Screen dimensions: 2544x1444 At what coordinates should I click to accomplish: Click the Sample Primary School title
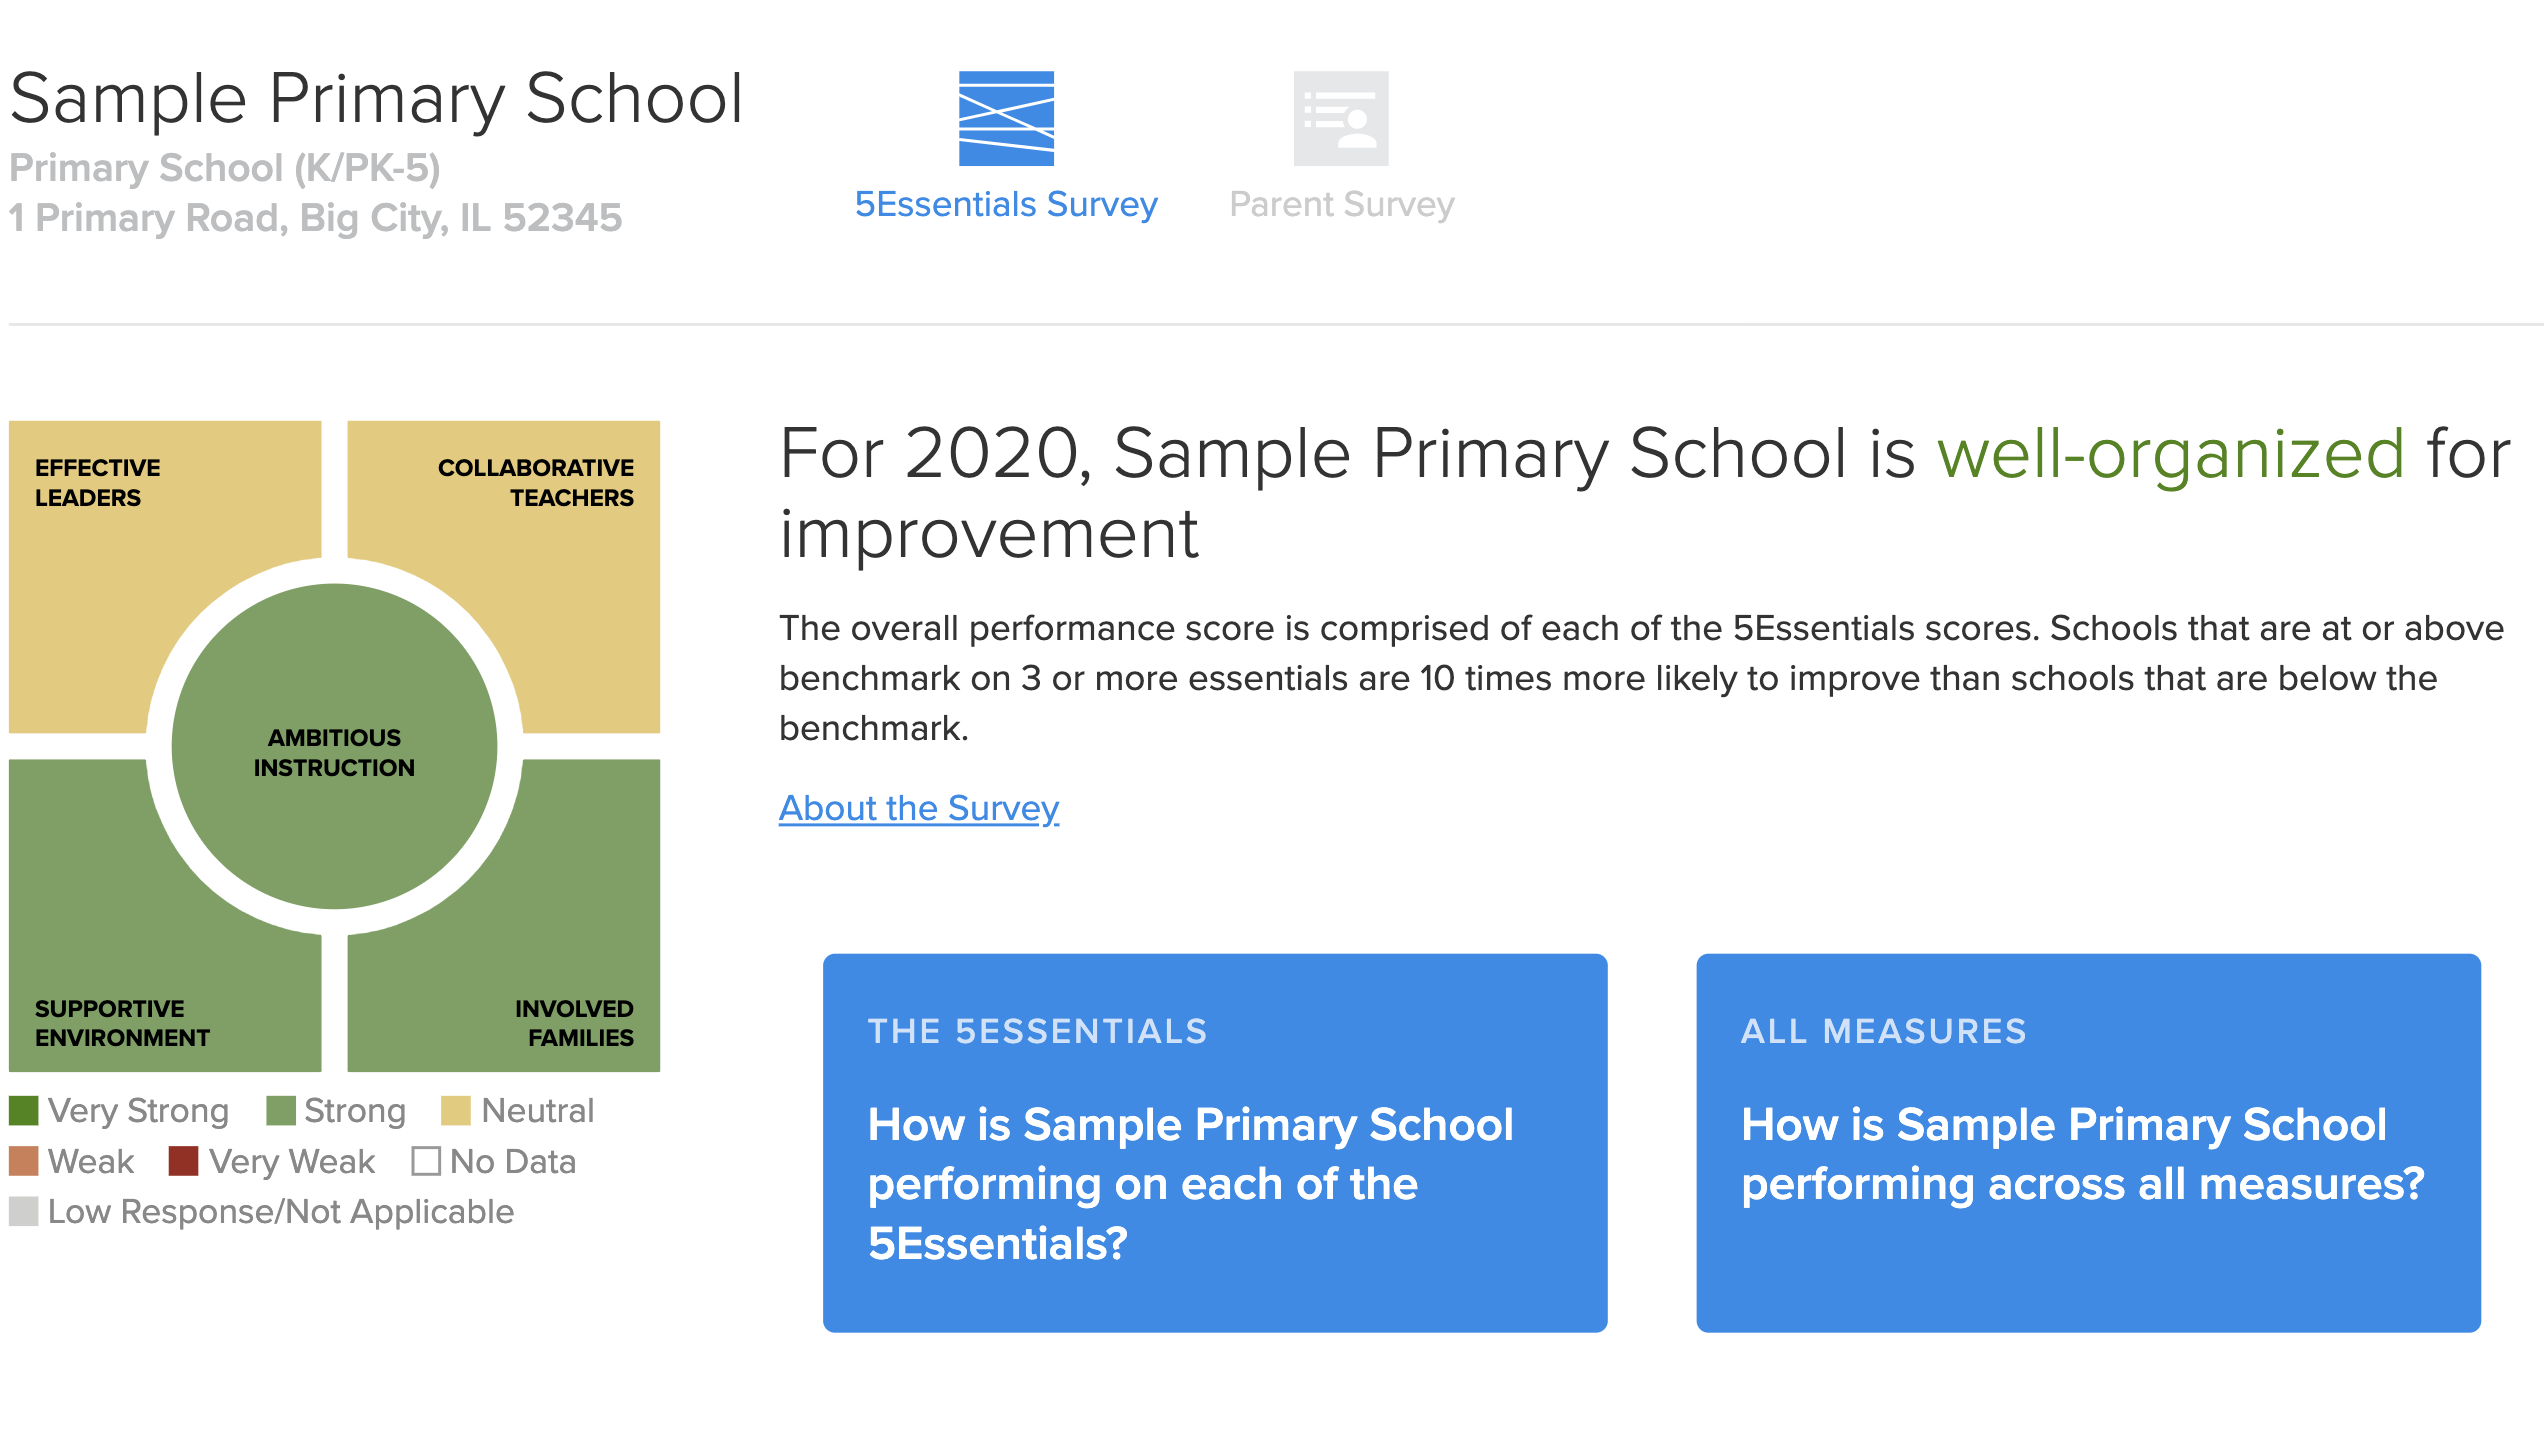pyautogui.click(x=377, y=99)
